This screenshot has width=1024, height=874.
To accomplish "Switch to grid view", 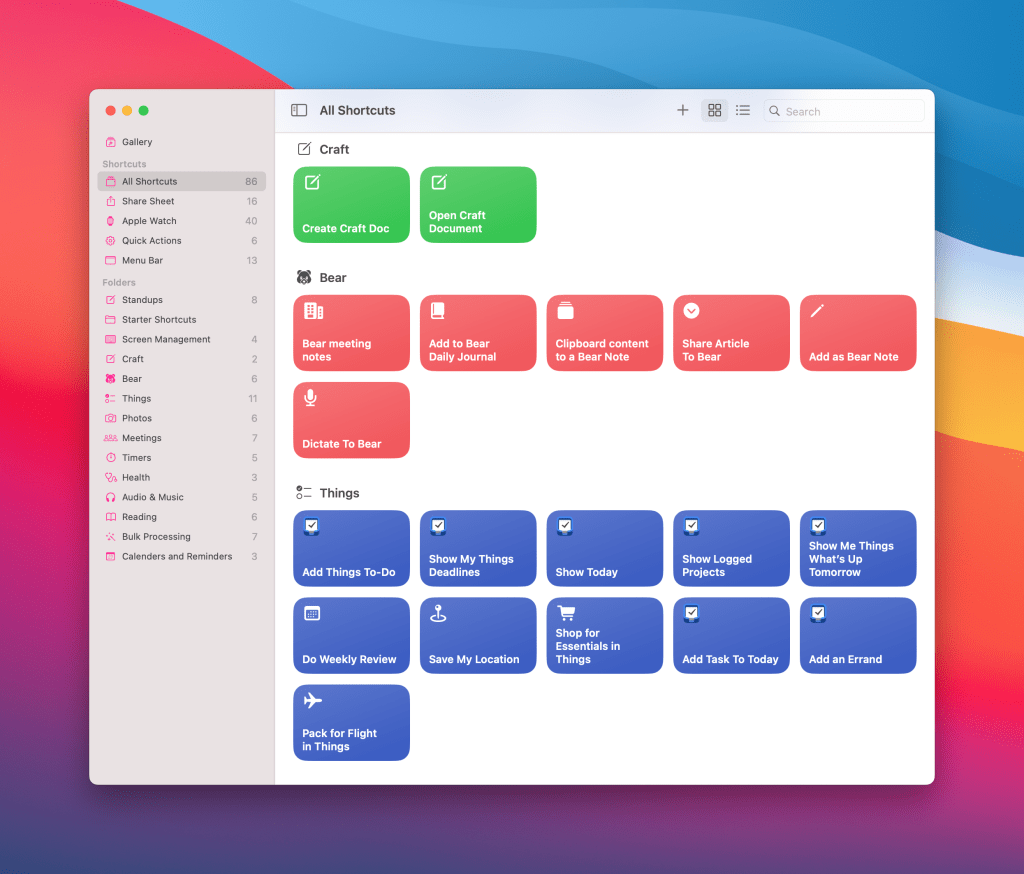I will click(x=714, y=111).
